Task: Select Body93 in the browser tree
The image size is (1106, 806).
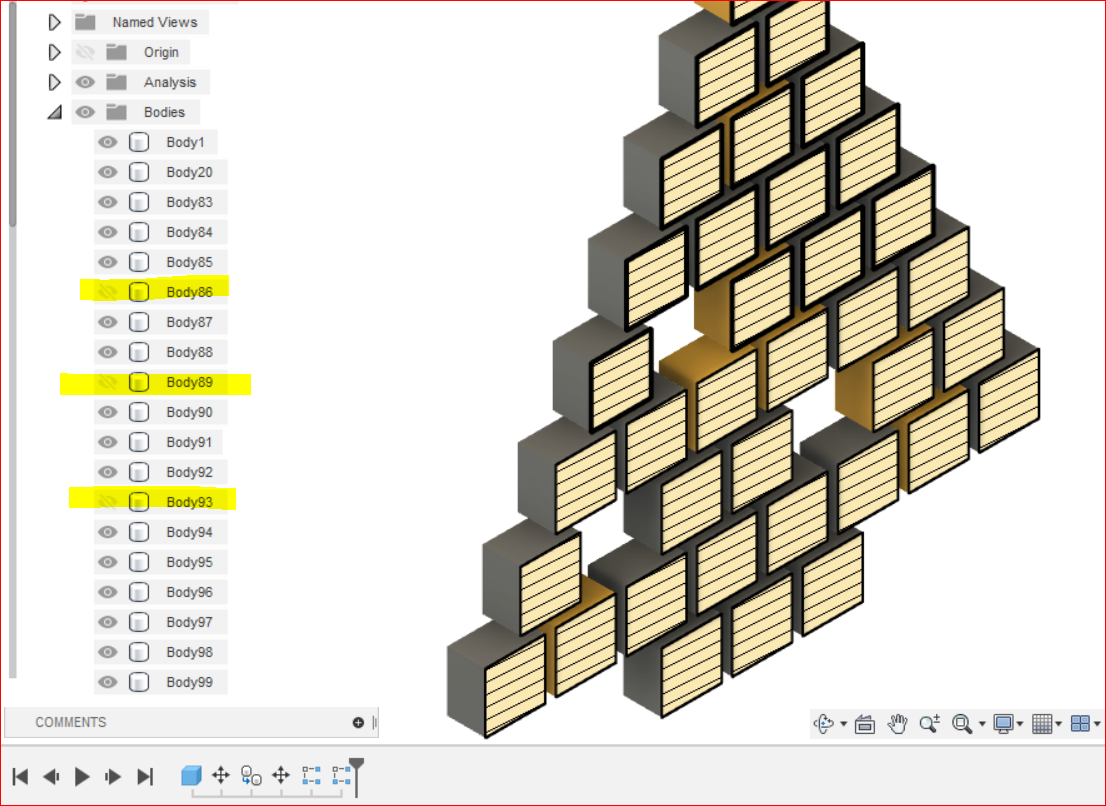Action: pyautogui.click(x=190, y=502)
